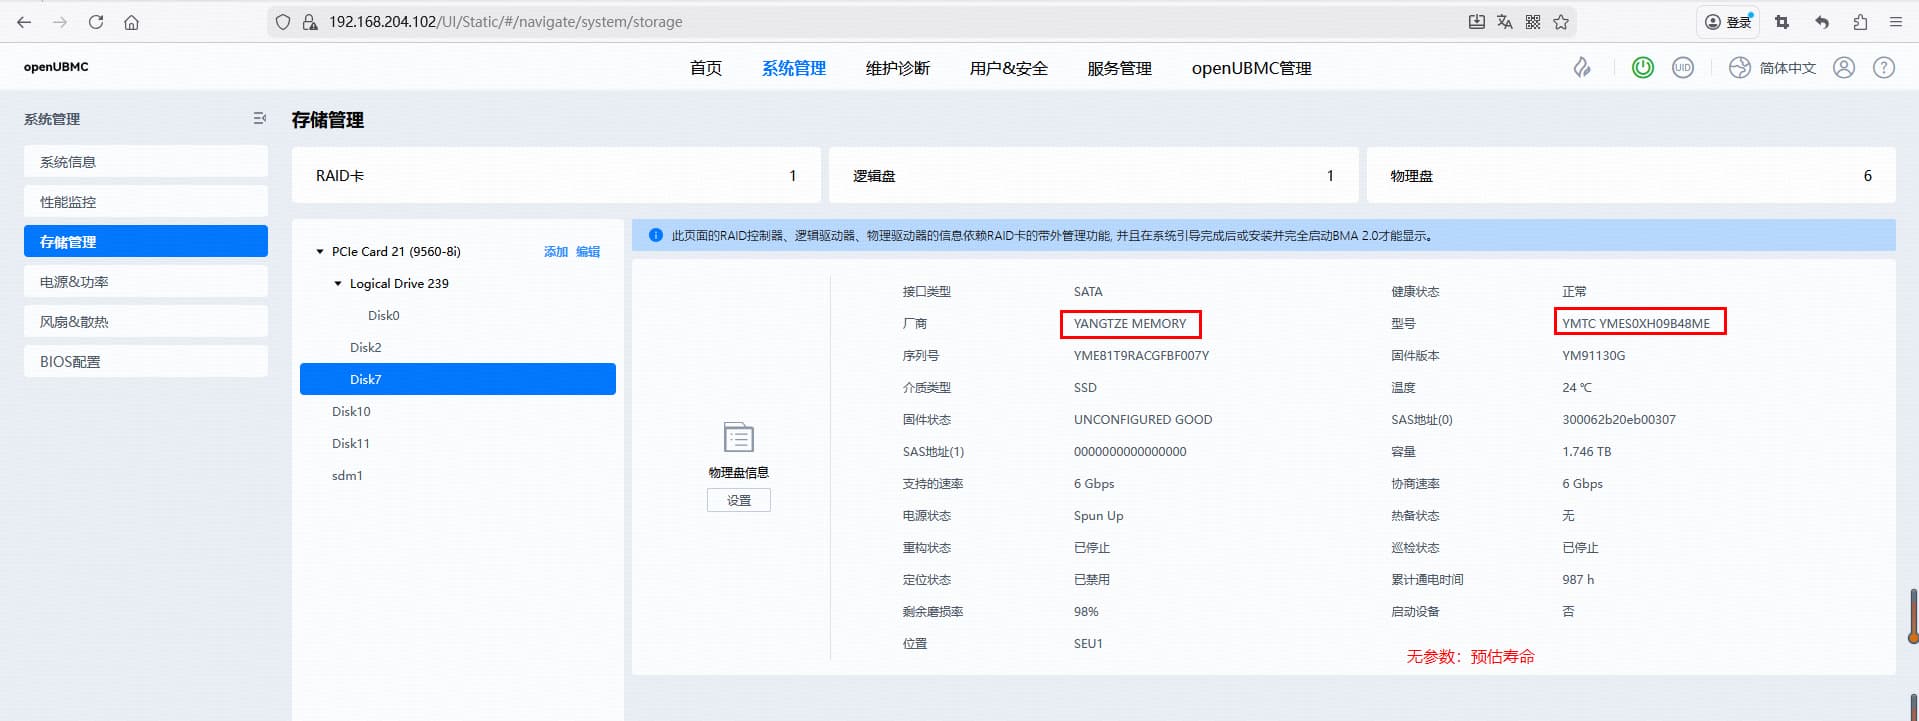Bookmark this page with star icon
Viewport: 1919px width, 721px height.
[1561, 22]
